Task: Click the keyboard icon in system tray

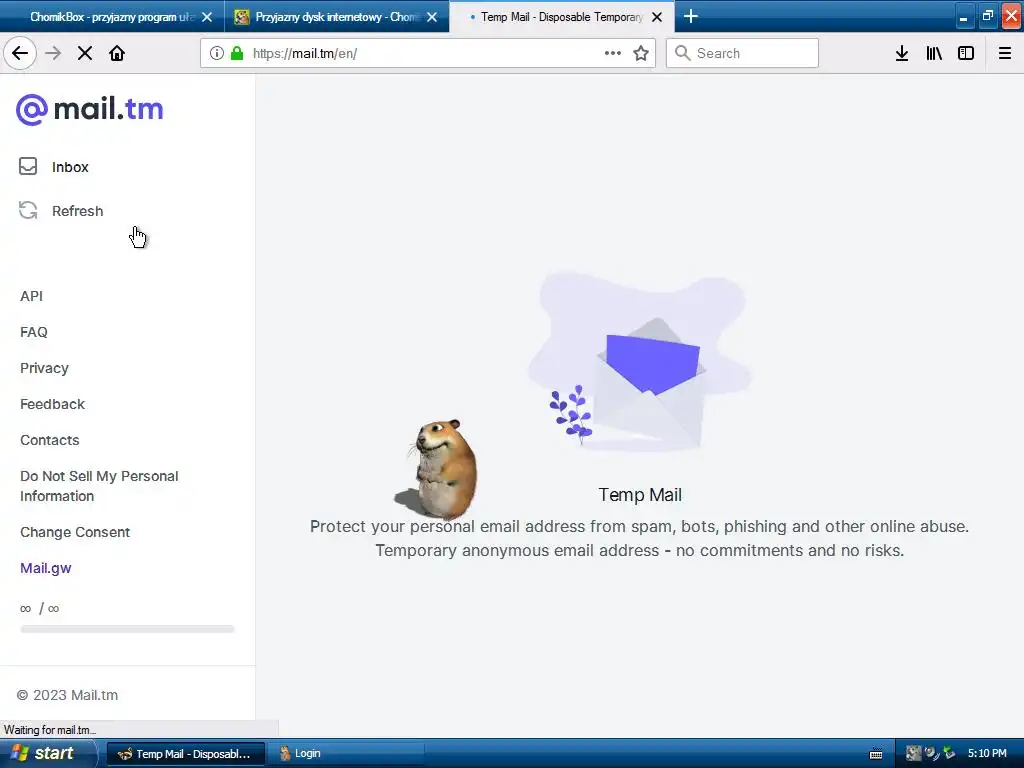Action: (x=876, y=754)
